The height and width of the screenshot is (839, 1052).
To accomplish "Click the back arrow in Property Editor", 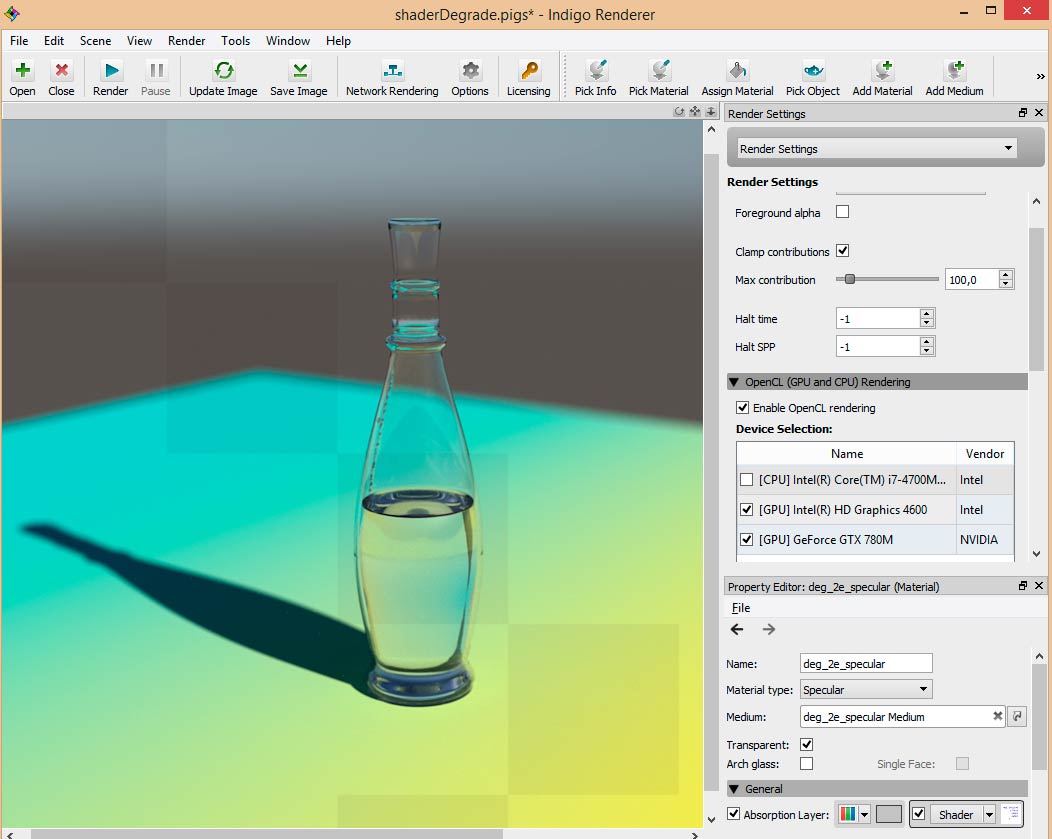I will click(x=737, y=629).
